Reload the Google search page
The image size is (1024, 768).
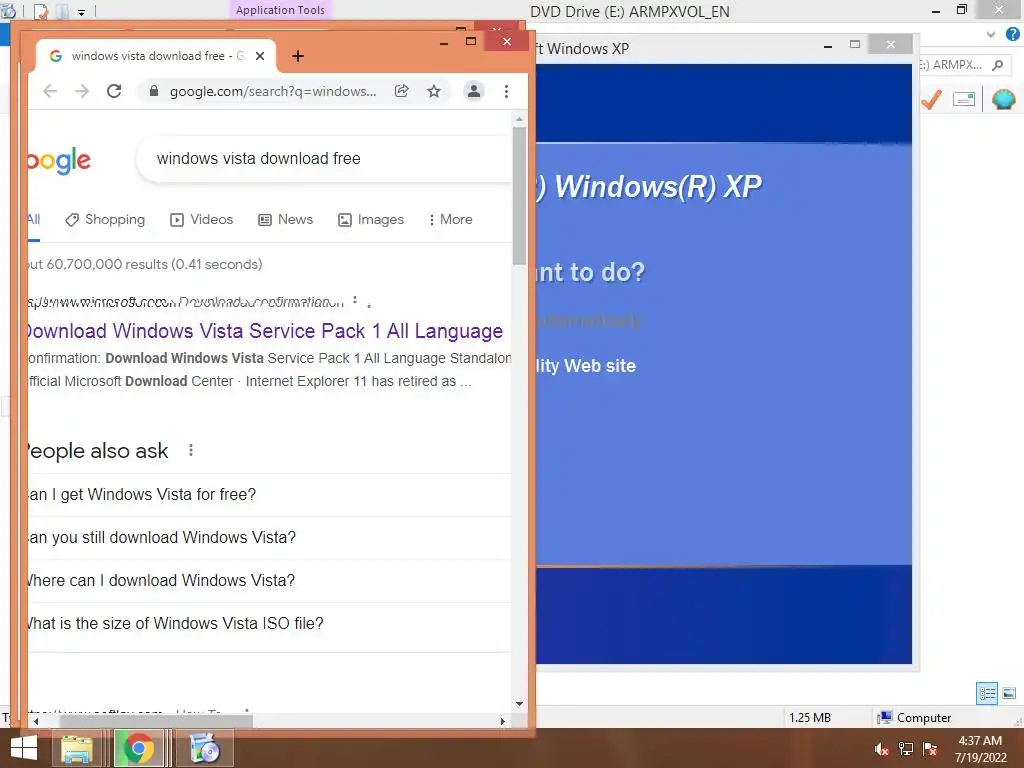pos(114,91)
